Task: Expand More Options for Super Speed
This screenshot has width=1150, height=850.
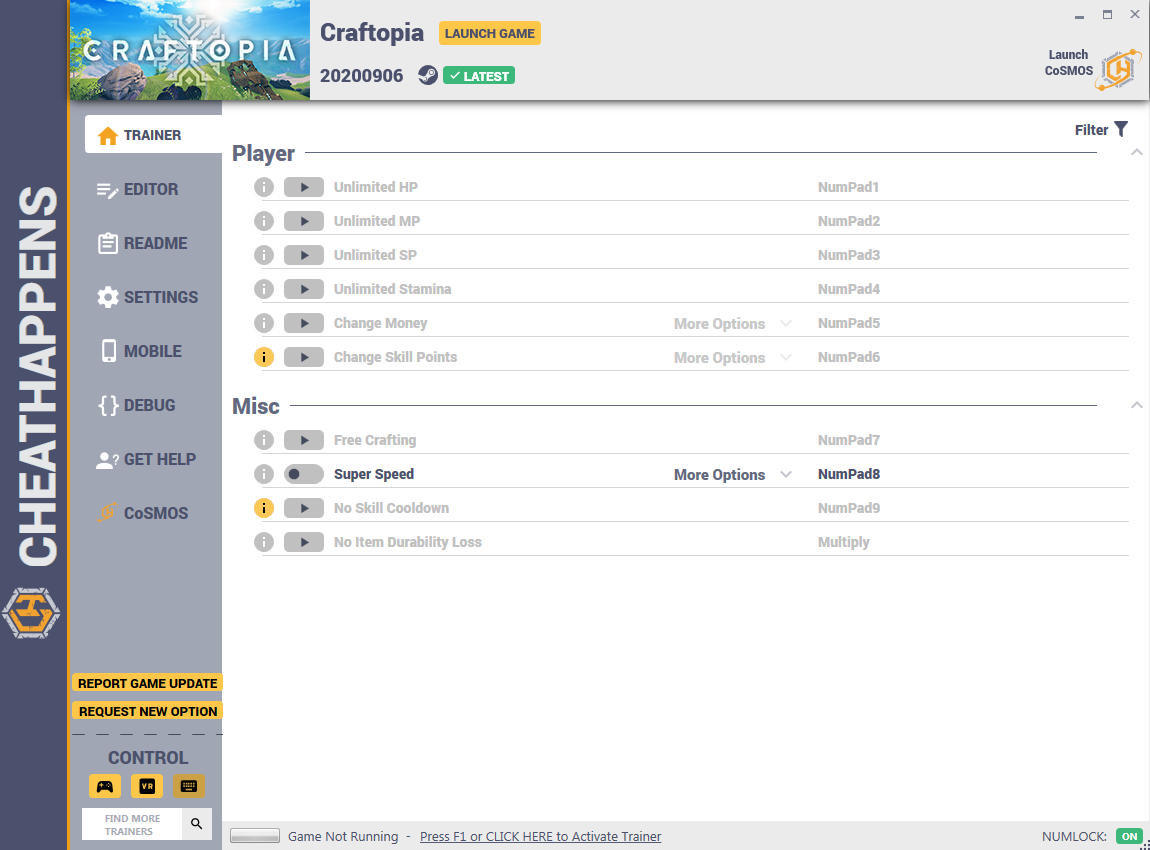Action: pyautogui.click(x=733, y=475)
